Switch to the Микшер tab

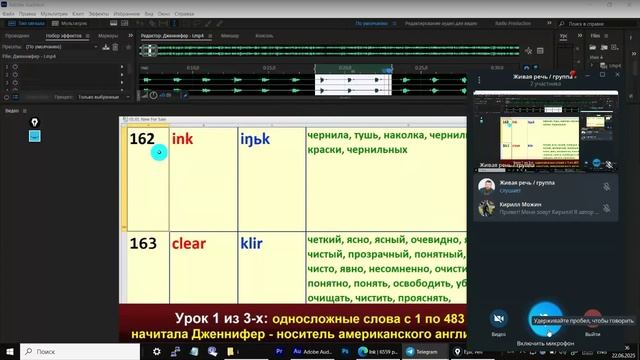tap(230, 36)
